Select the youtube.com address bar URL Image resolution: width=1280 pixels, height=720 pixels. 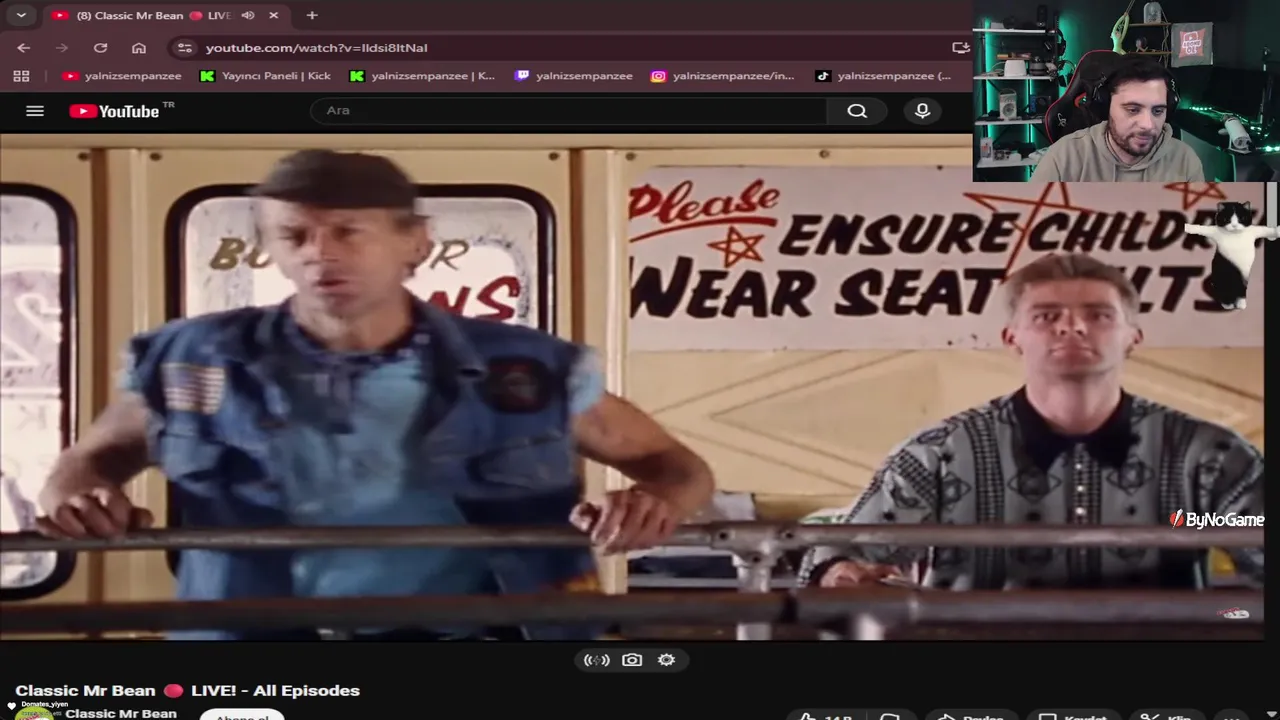316,47
